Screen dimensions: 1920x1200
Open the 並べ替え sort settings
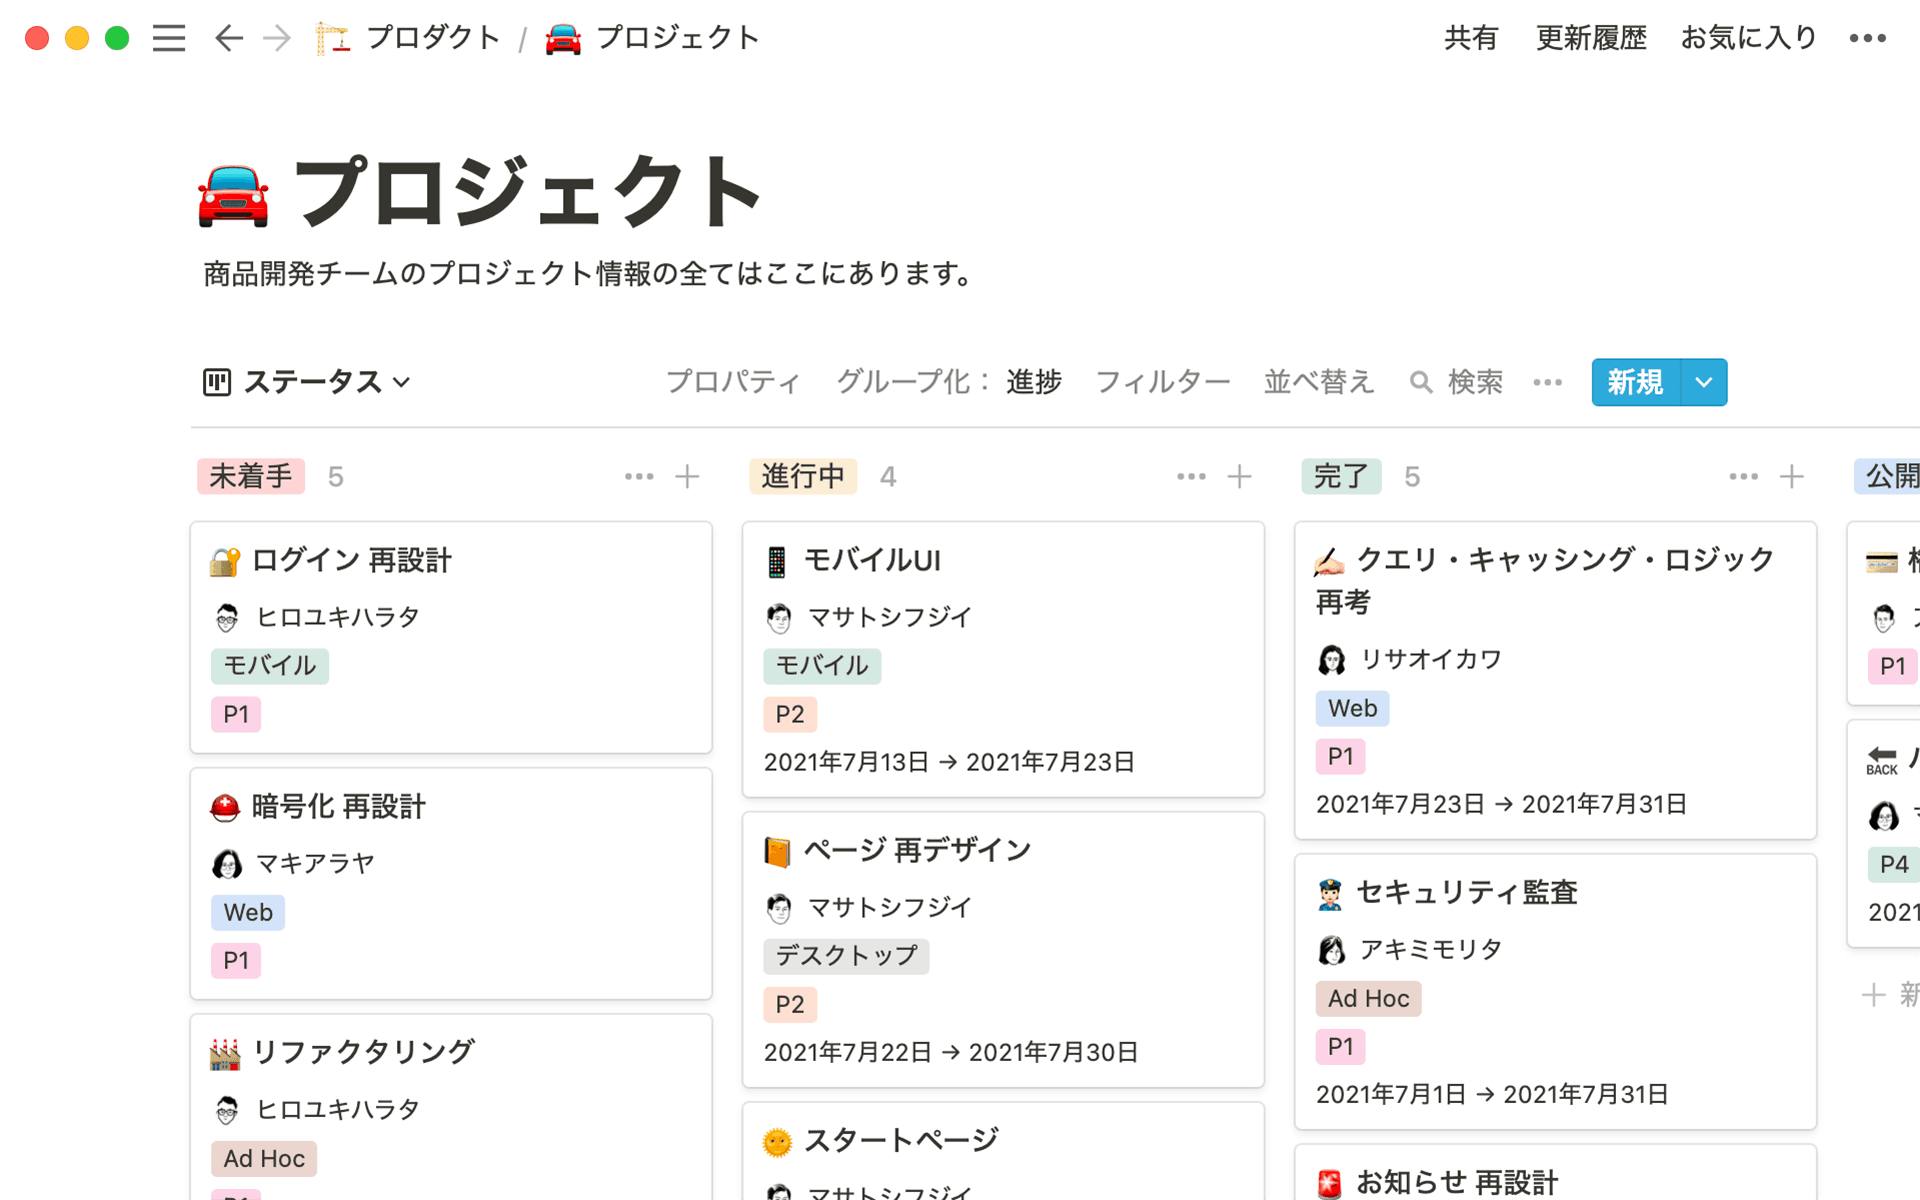1318,382
